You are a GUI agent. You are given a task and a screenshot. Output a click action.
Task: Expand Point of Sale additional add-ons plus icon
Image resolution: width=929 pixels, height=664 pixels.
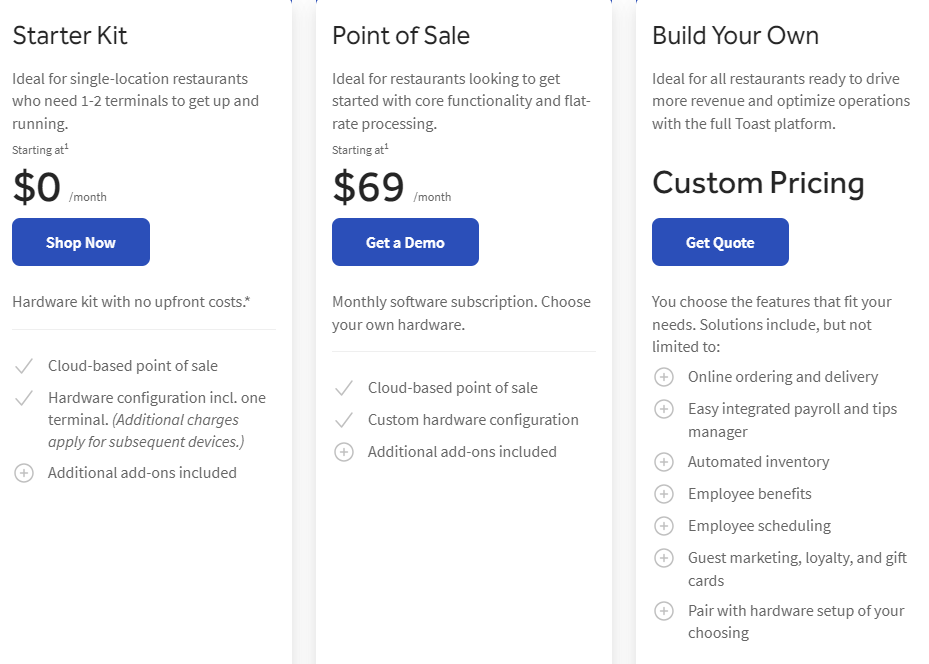tap(344, 452)
